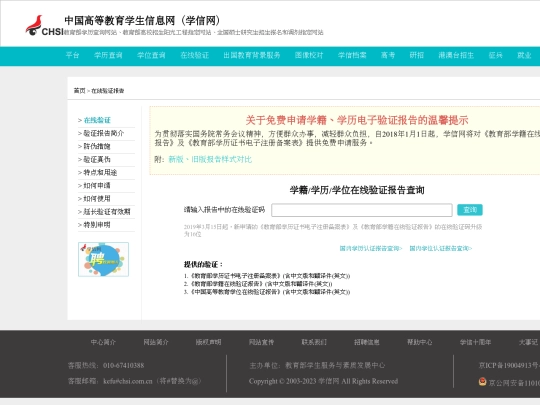Click 首页 in the breadcrumb
The height and width of the screenshot is (405, 540).
(79, 91)
